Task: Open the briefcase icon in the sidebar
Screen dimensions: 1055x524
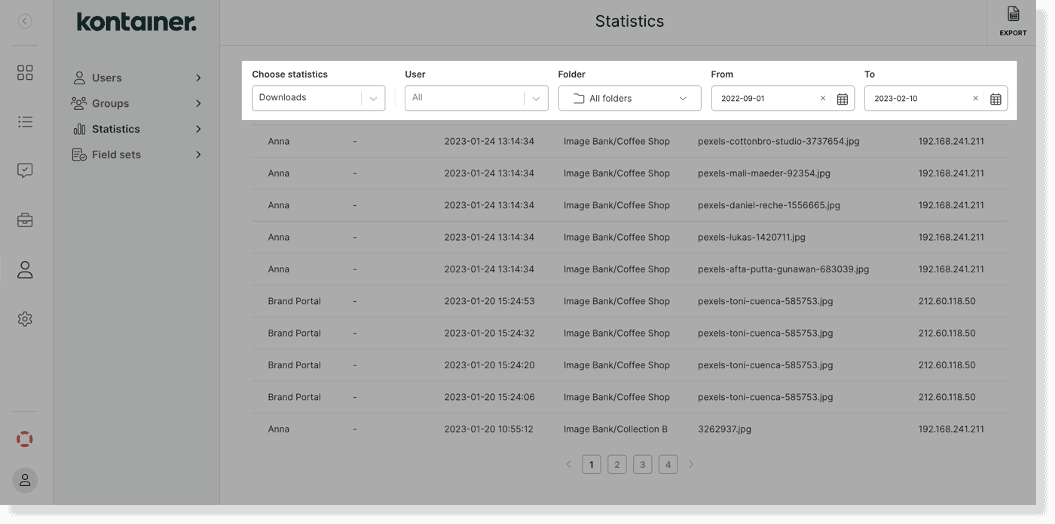Action: (25, 220)
